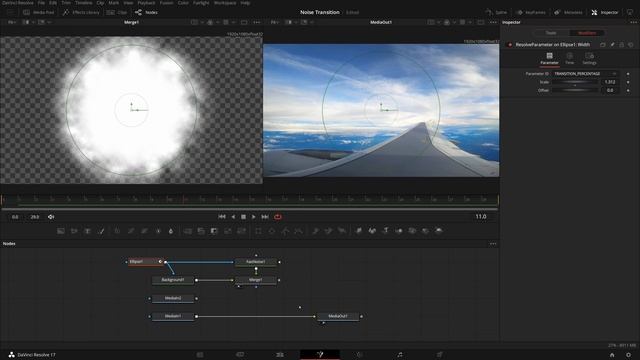Add a Rectangle mask from the toolbar
Screen dimensions: 640x360
[x=258, y=231]
